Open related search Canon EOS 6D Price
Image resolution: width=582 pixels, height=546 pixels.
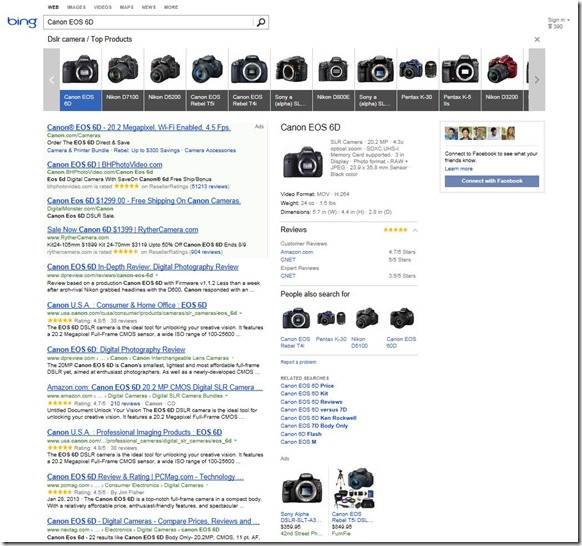[x=307, y=386]
